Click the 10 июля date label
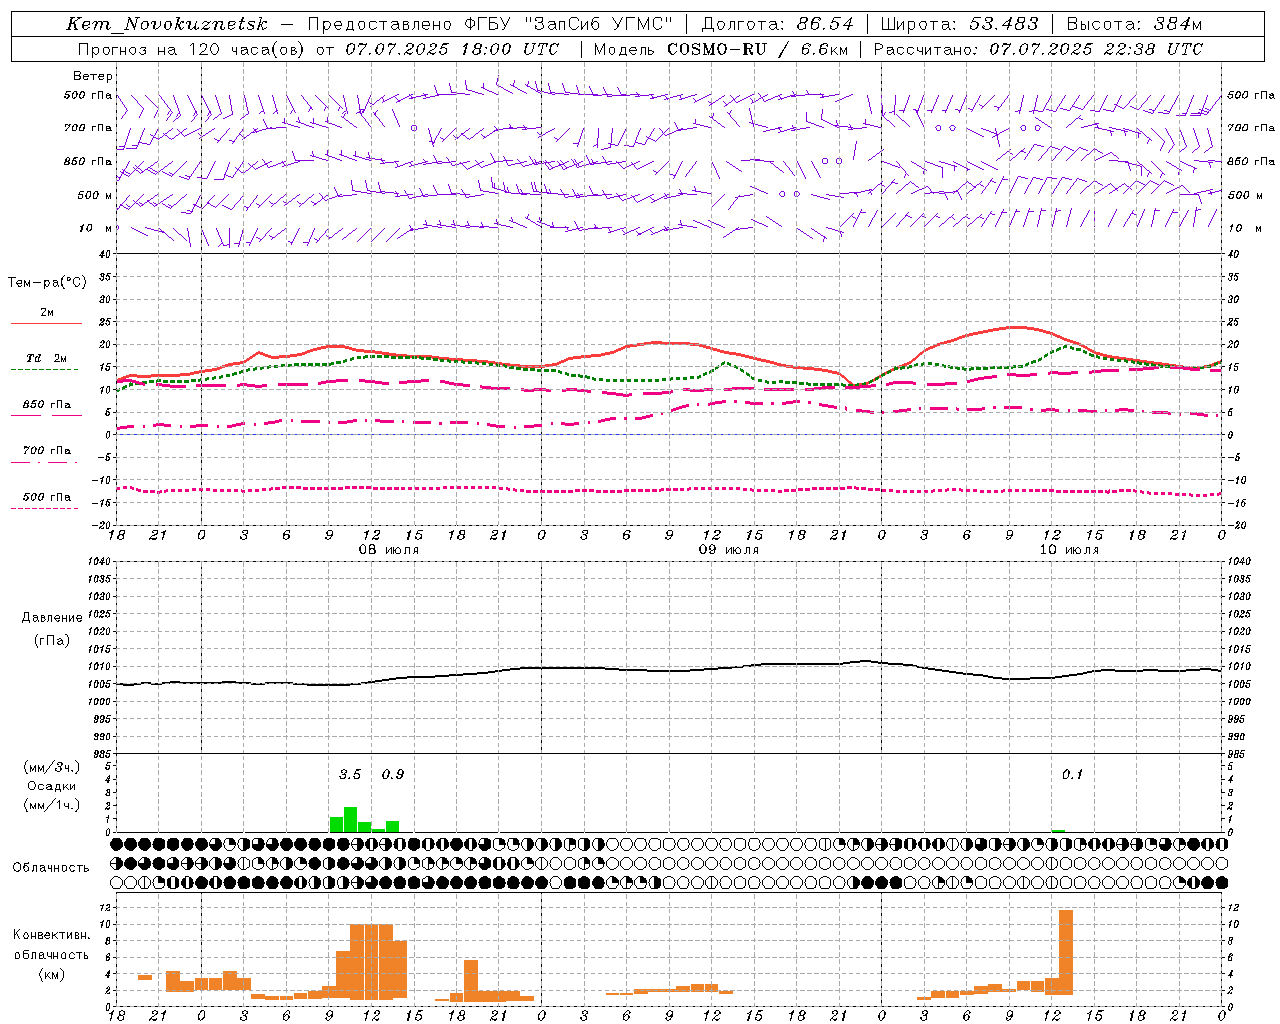 coord(1069,550)
